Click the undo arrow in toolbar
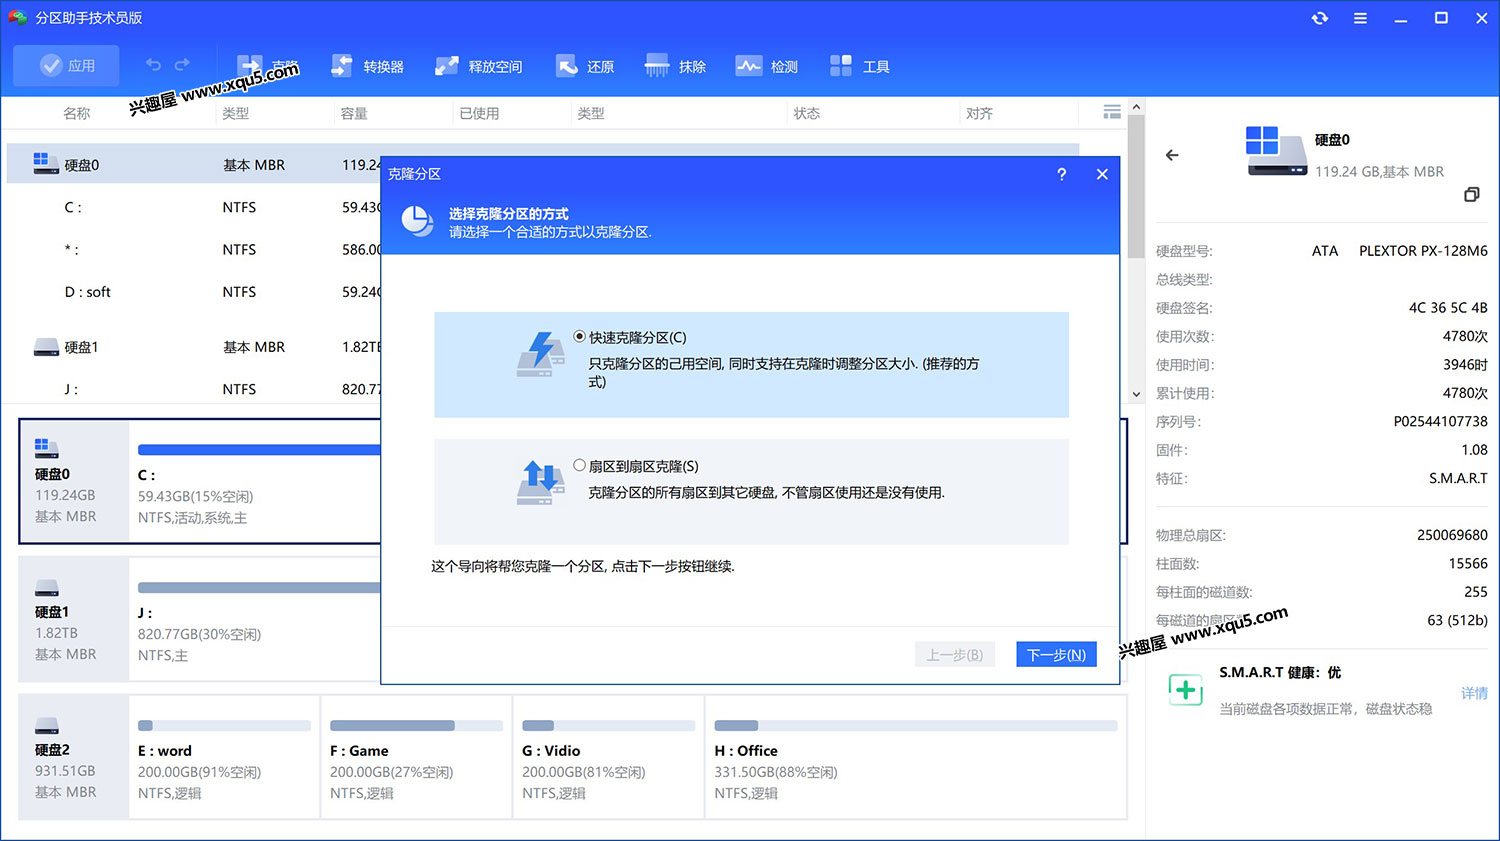Image resolution: width=1500 pixels, height=841 pixels. (x=153, y=65)
